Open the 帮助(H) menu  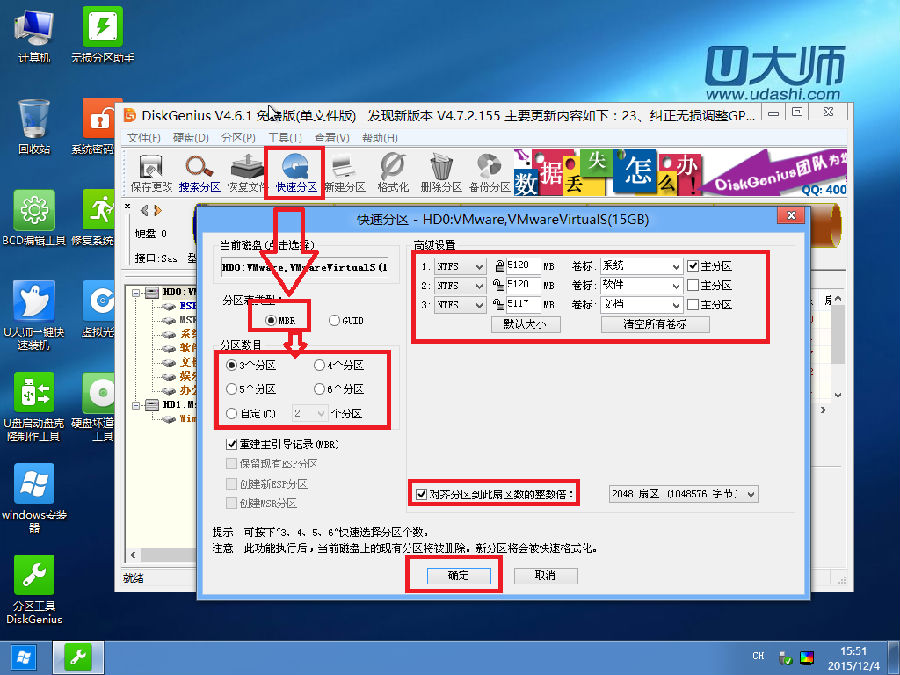(379, 138)
